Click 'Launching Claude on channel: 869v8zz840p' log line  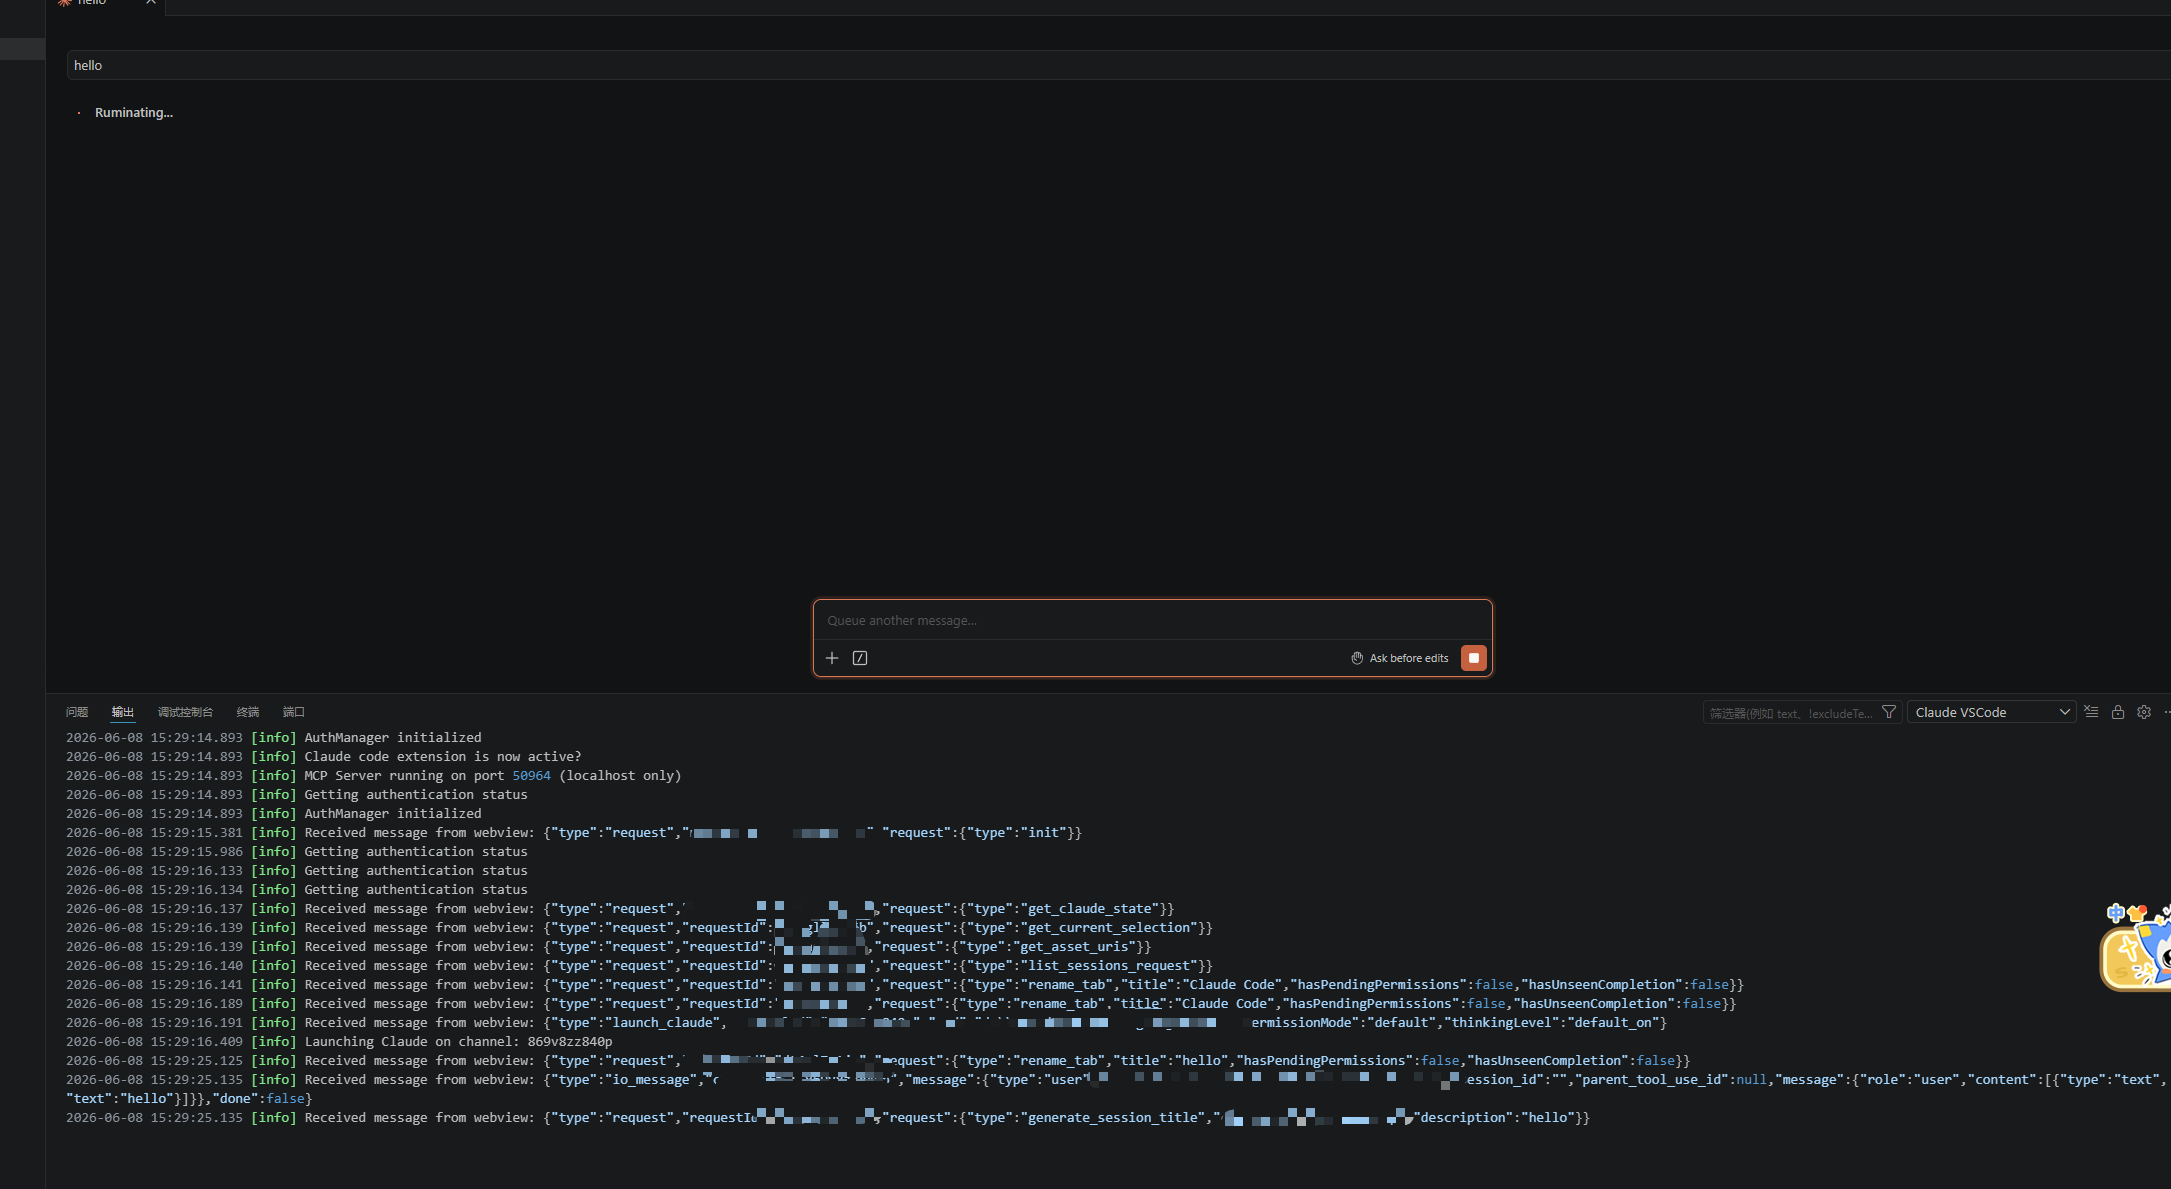(458, 1042)
